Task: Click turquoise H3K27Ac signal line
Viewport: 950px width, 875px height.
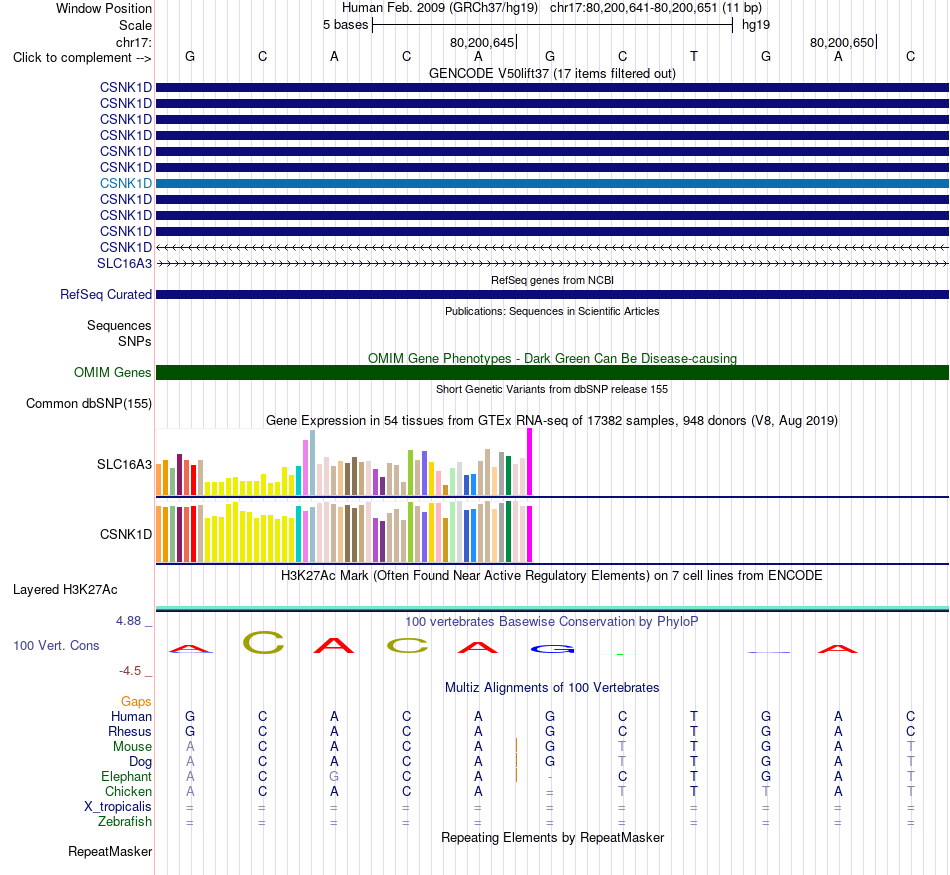Action: [552, 608]
